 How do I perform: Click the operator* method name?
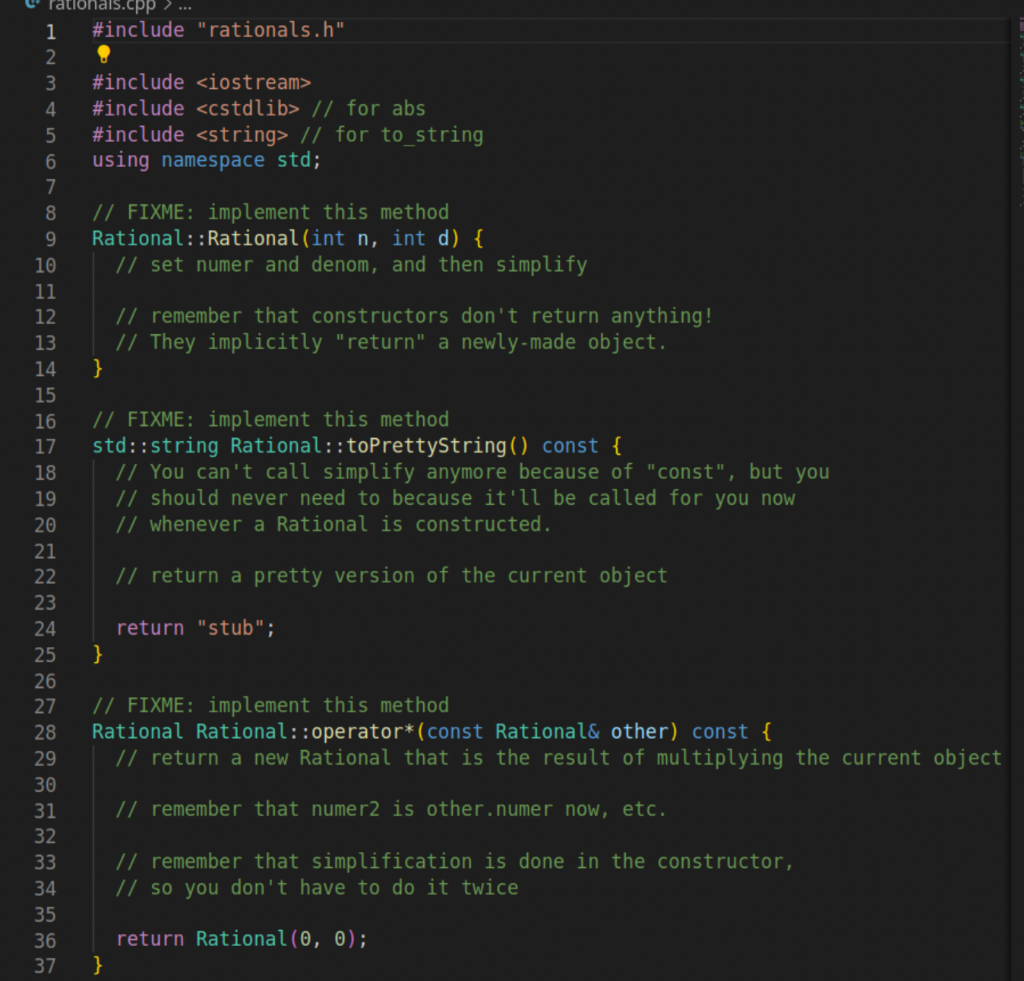pos(363,732)
